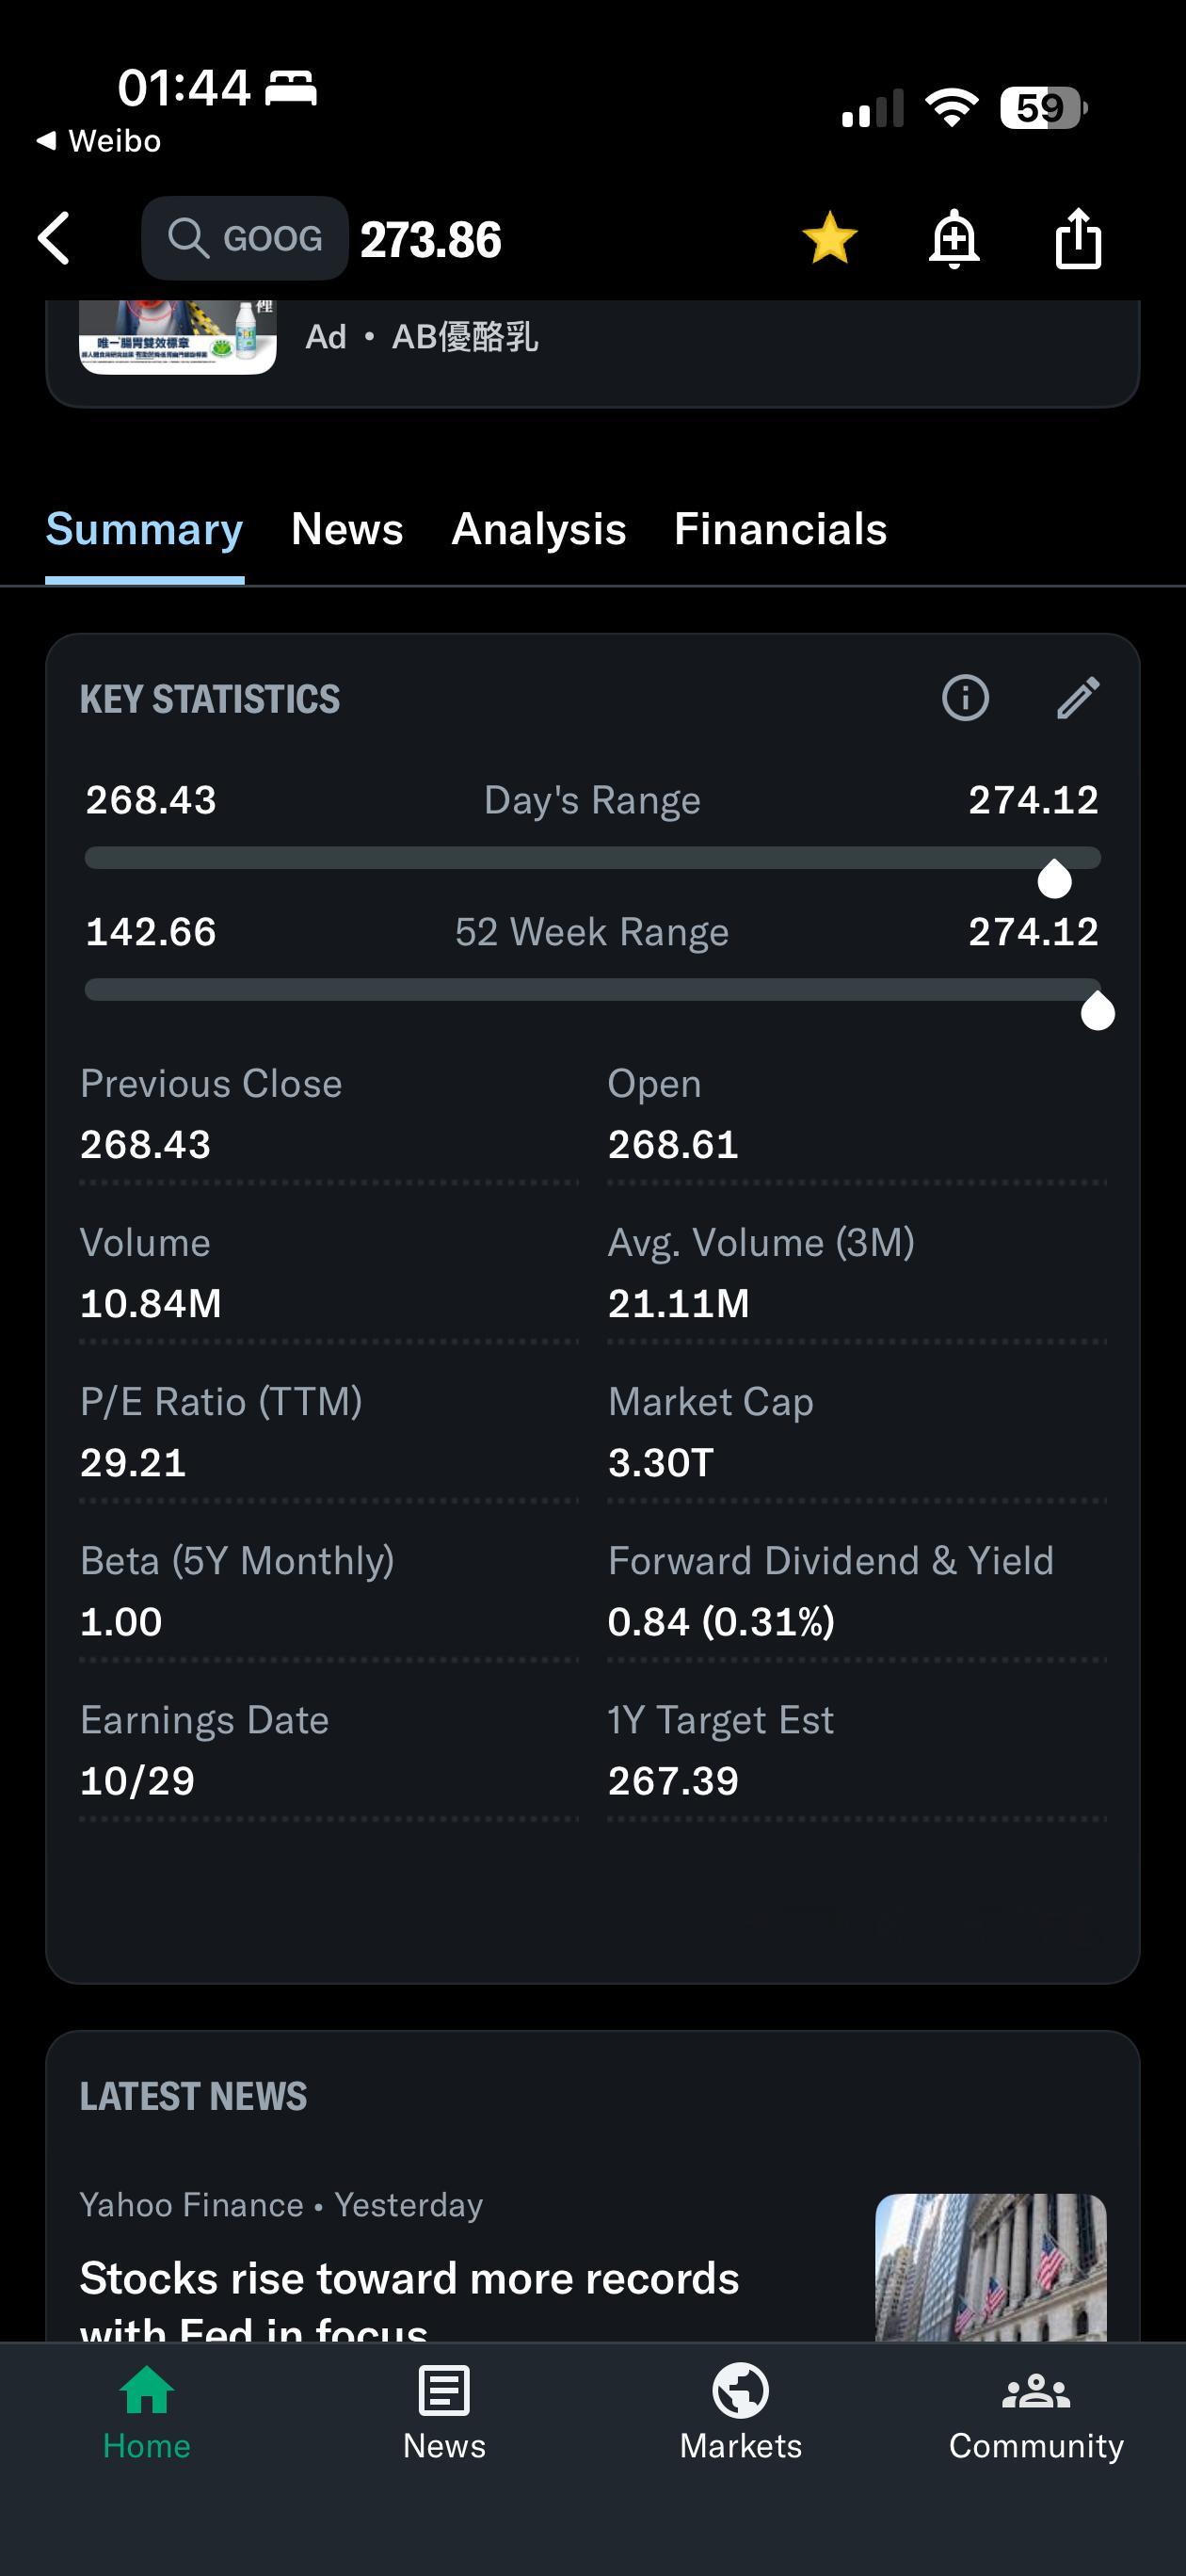The height and width of the screenshot is (2576, 1186).
Task: Open Key Statistics info icon
Action: coord(965,698)
